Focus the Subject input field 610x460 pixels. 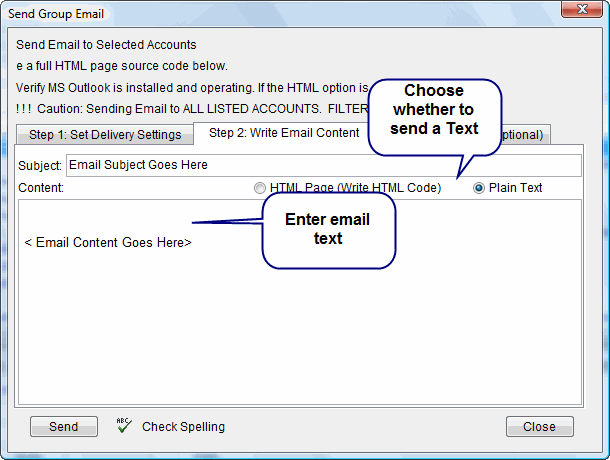point(324,165)
